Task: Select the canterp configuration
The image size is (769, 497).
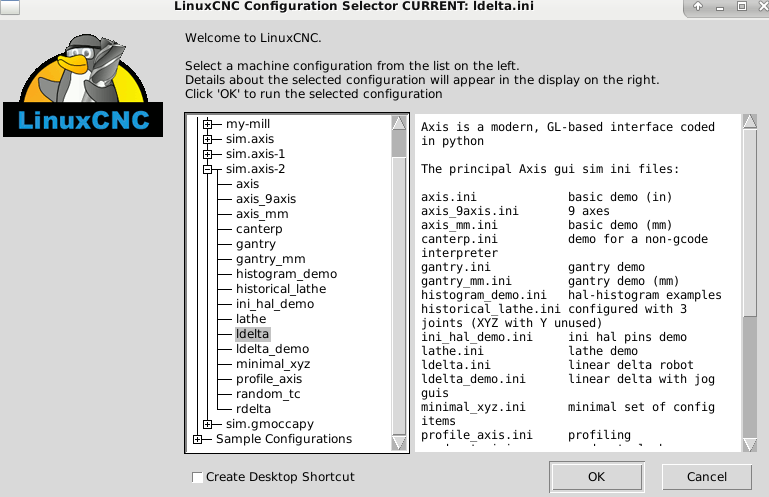Action: point(259,229)
